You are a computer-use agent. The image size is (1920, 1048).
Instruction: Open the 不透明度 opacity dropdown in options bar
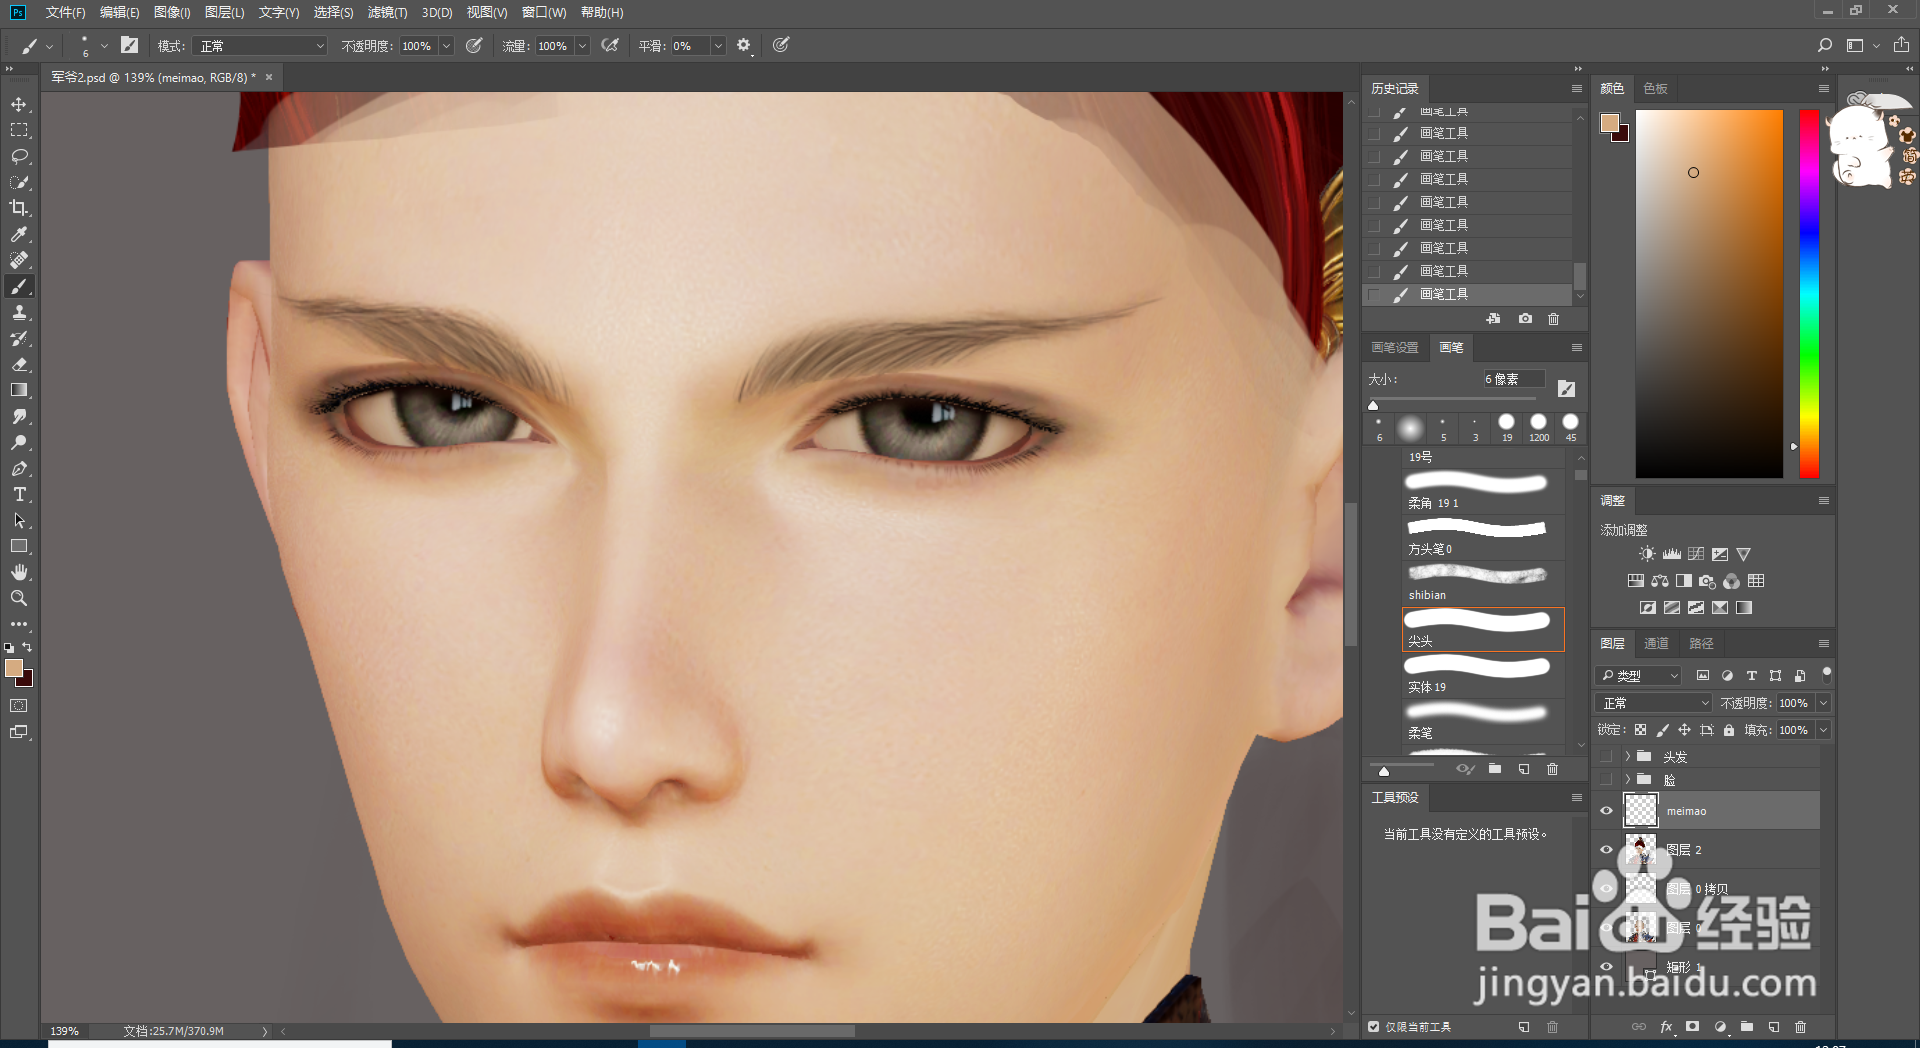[446, 46]
